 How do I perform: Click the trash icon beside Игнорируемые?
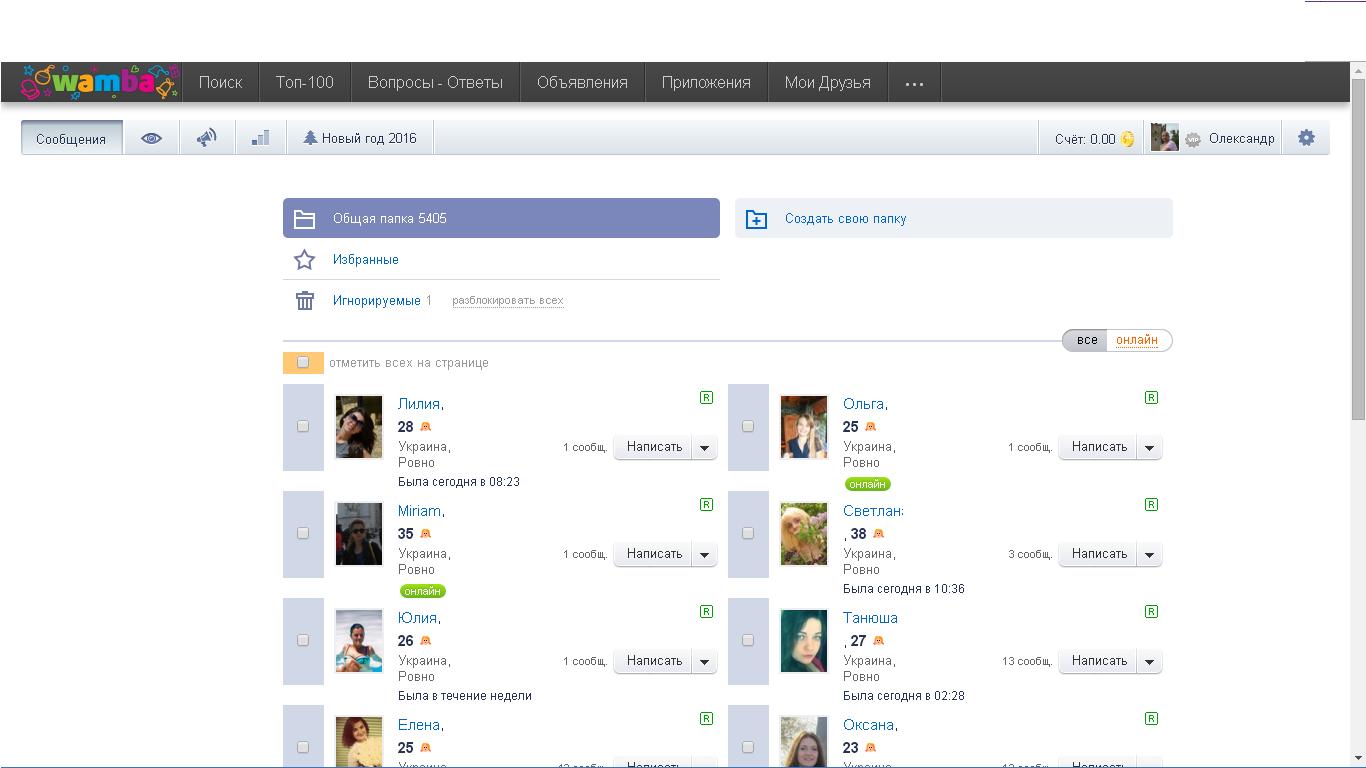305,300
